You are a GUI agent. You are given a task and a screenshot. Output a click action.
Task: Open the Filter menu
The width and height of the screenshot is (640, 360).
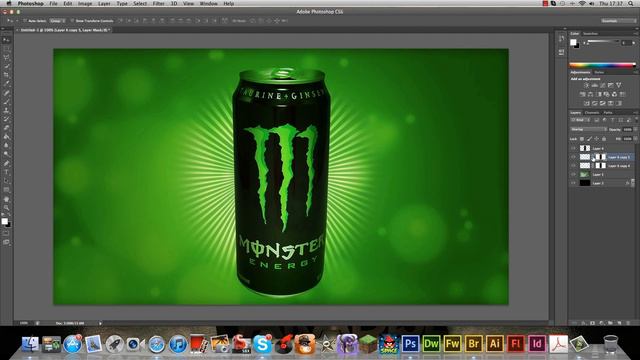point(158,3)
